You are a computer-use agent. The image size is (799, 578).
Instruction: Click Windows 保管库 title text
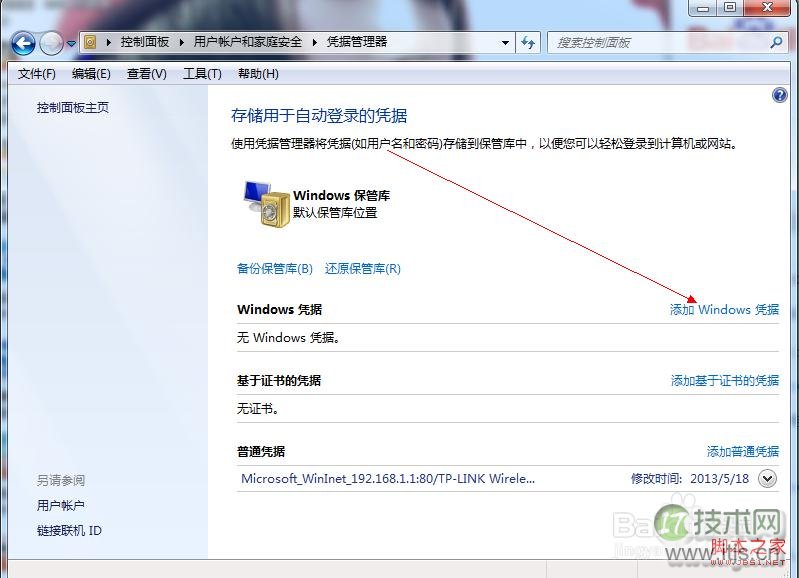tap(341, 195)
